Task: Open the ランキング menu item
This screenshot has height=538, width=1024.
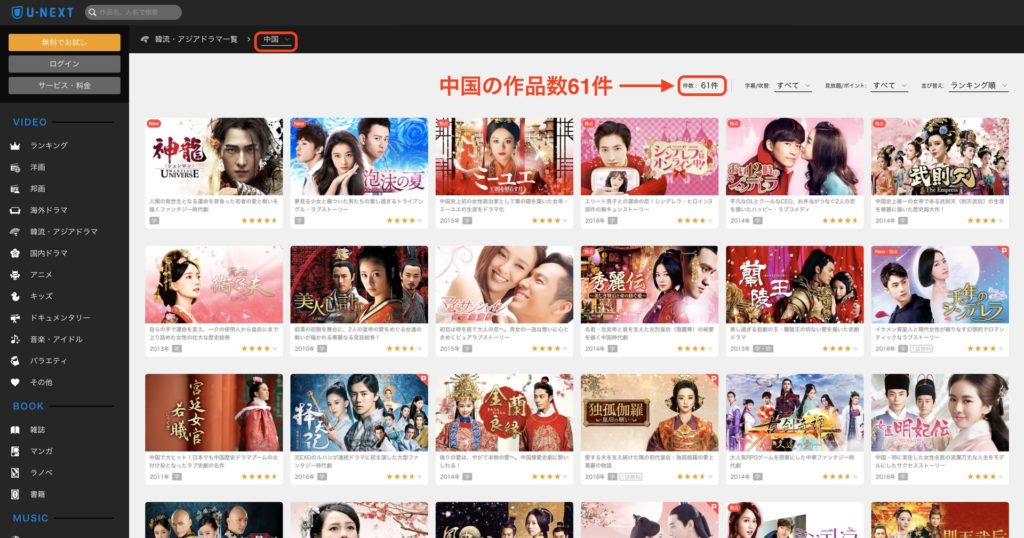Action: point(49,146)
